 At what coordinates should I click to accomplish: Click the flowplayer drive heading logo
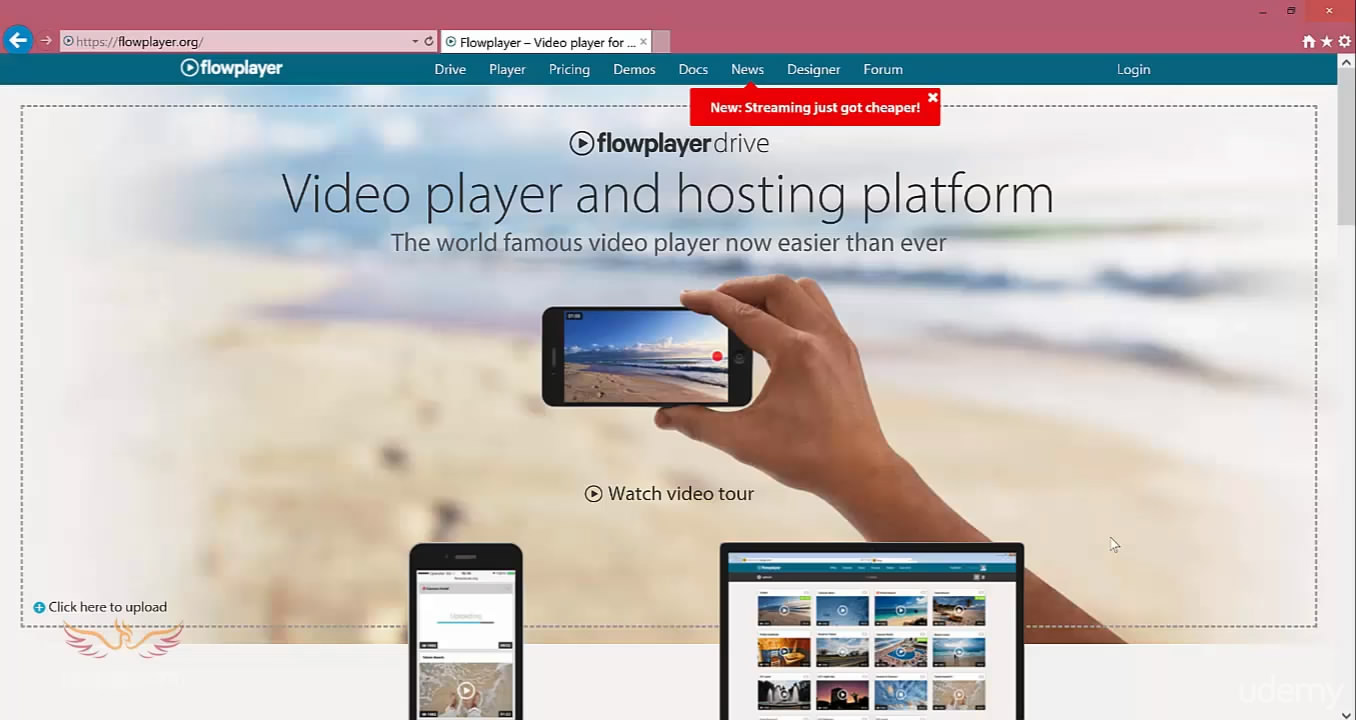669,143
